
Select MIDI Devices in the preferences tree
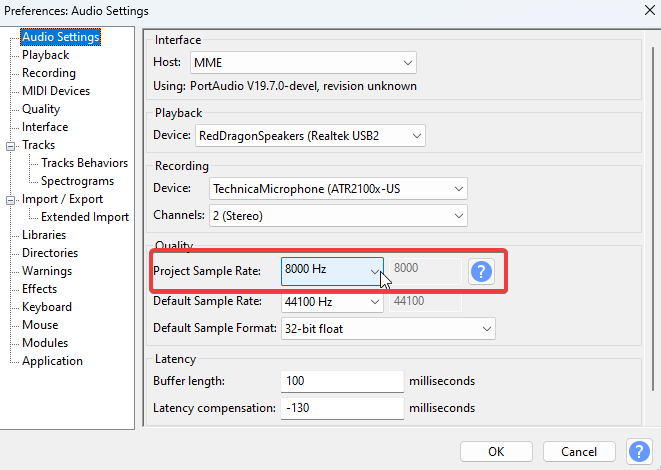[x=56, y=91]
